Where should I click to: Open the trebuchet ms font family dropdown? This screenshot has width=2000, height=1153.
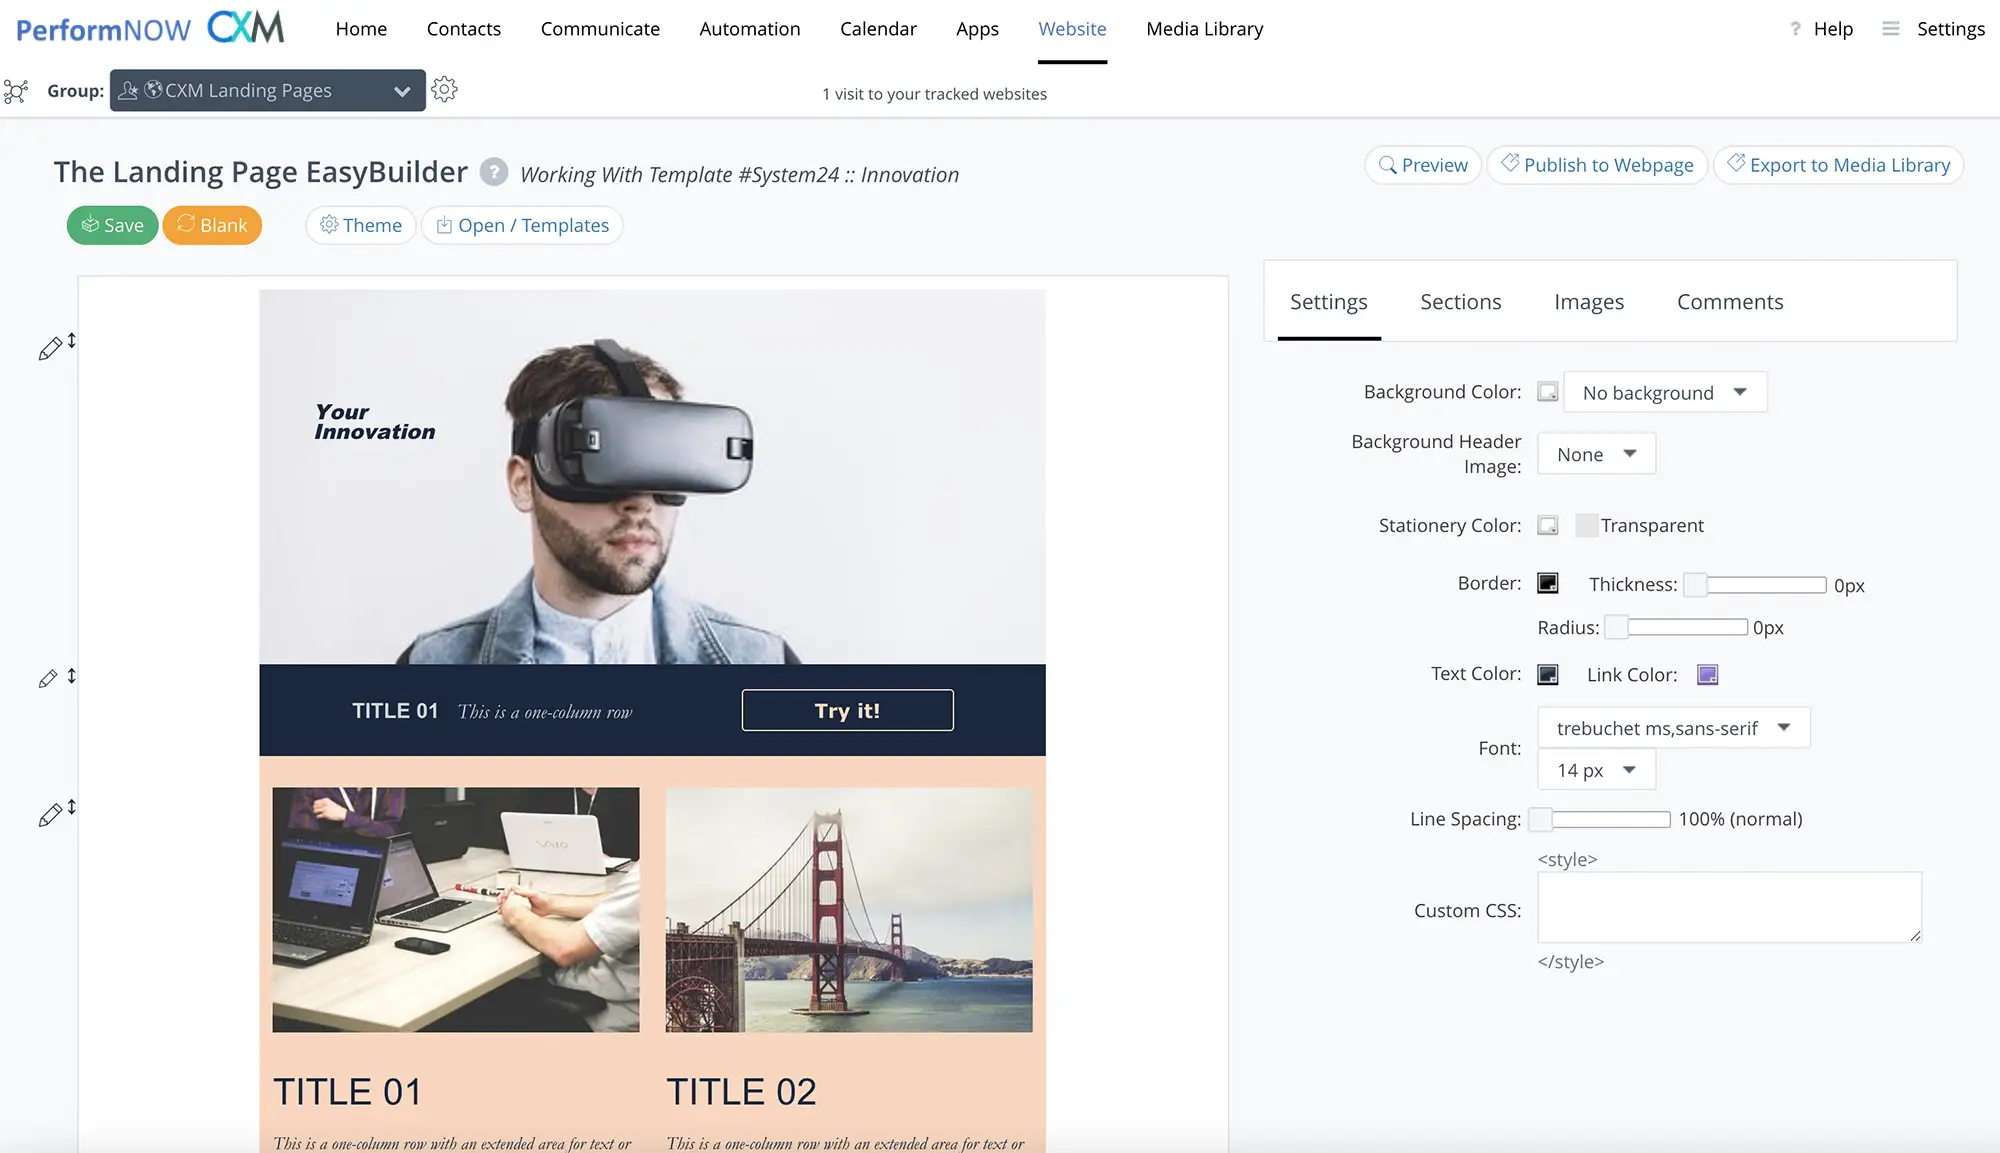pos(1672,727)
